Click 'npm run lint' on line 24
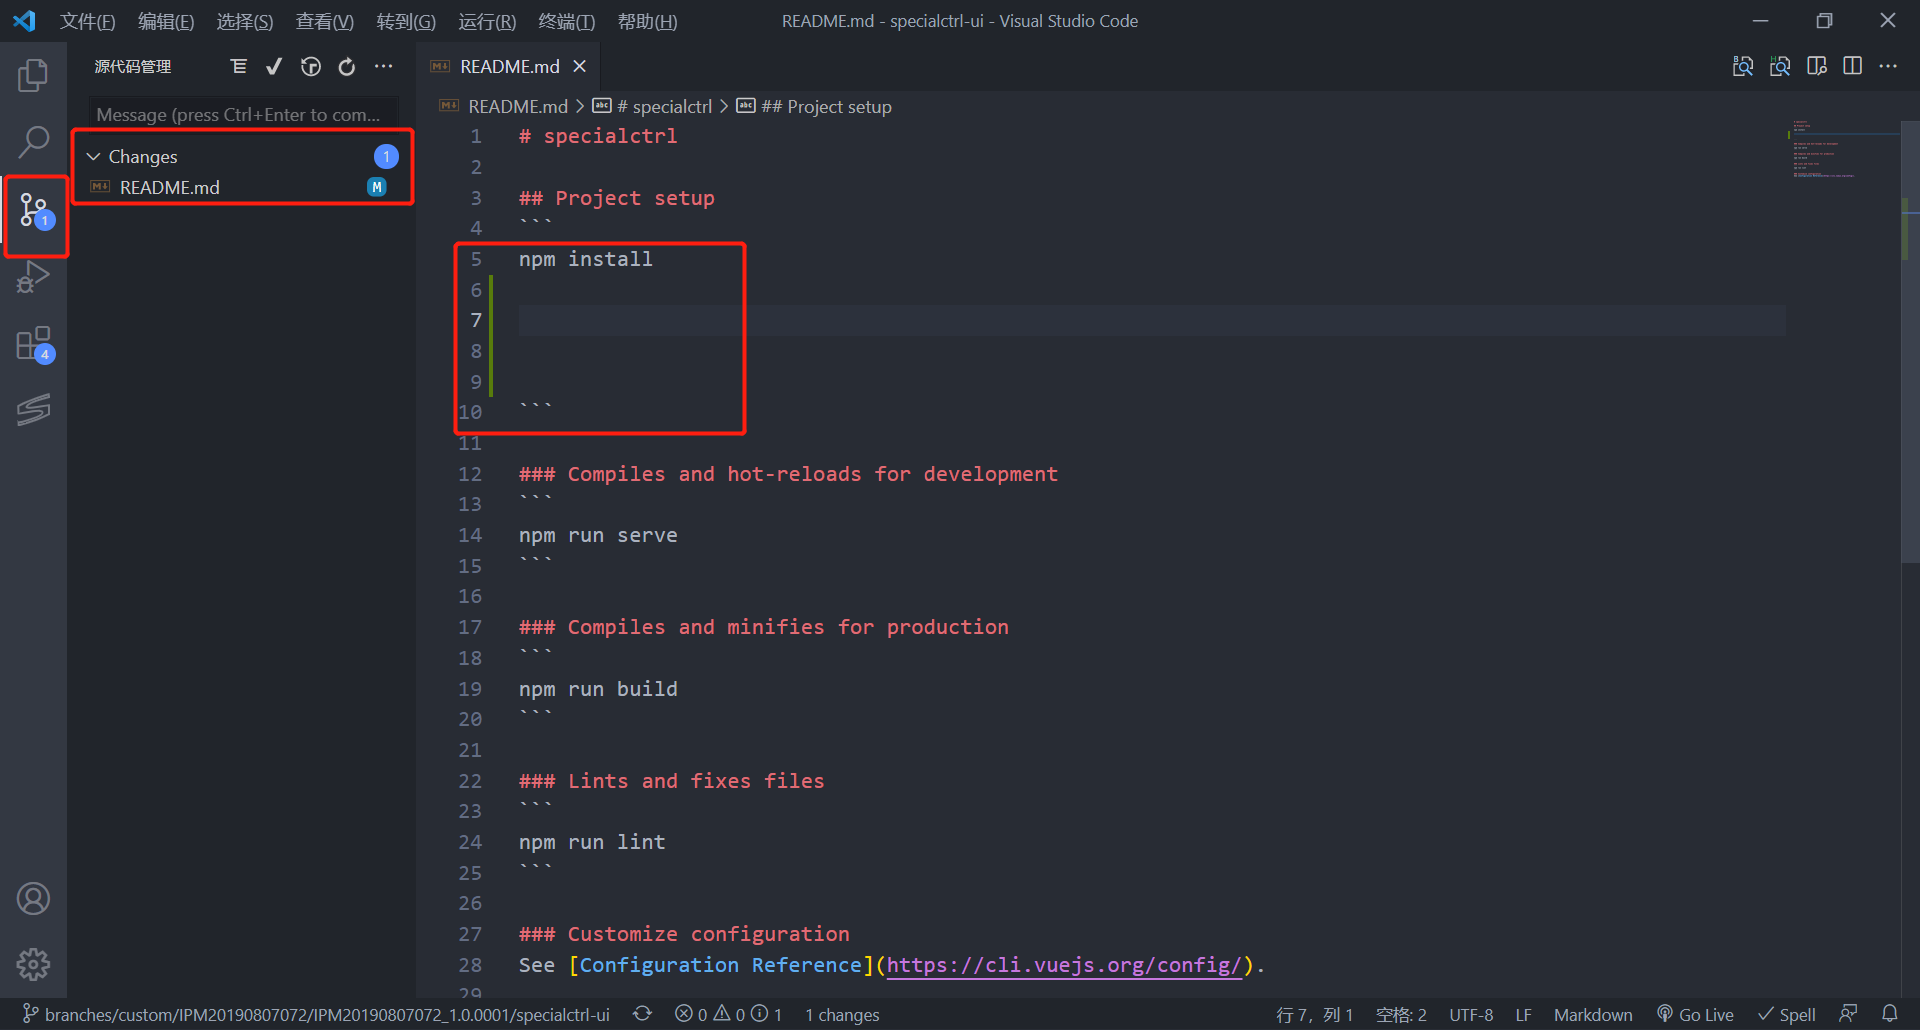The image size is (1920, 1030). [592, 842]
